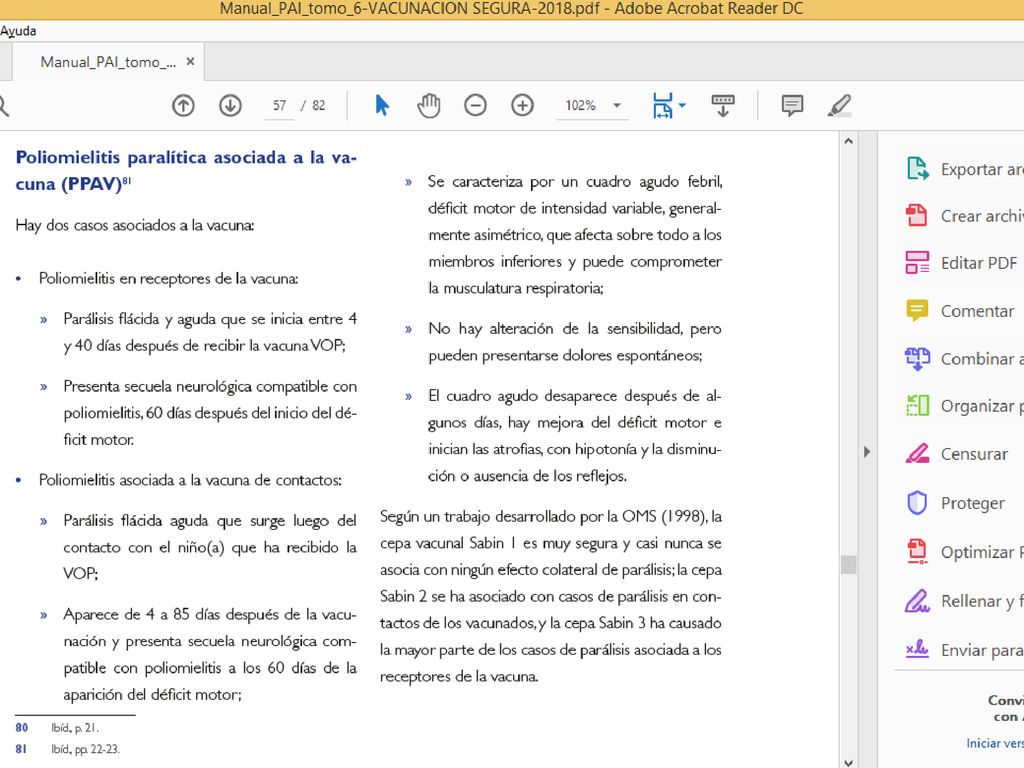This screenshot has width=1024, height=768.
Task: Click the Enviar para firma icon
Action: tap(917, 649)
